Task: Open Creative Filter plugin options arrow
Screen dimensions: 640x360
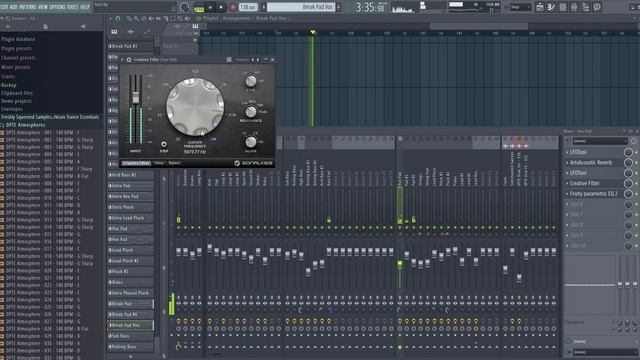Action: [x=122, y=60]
